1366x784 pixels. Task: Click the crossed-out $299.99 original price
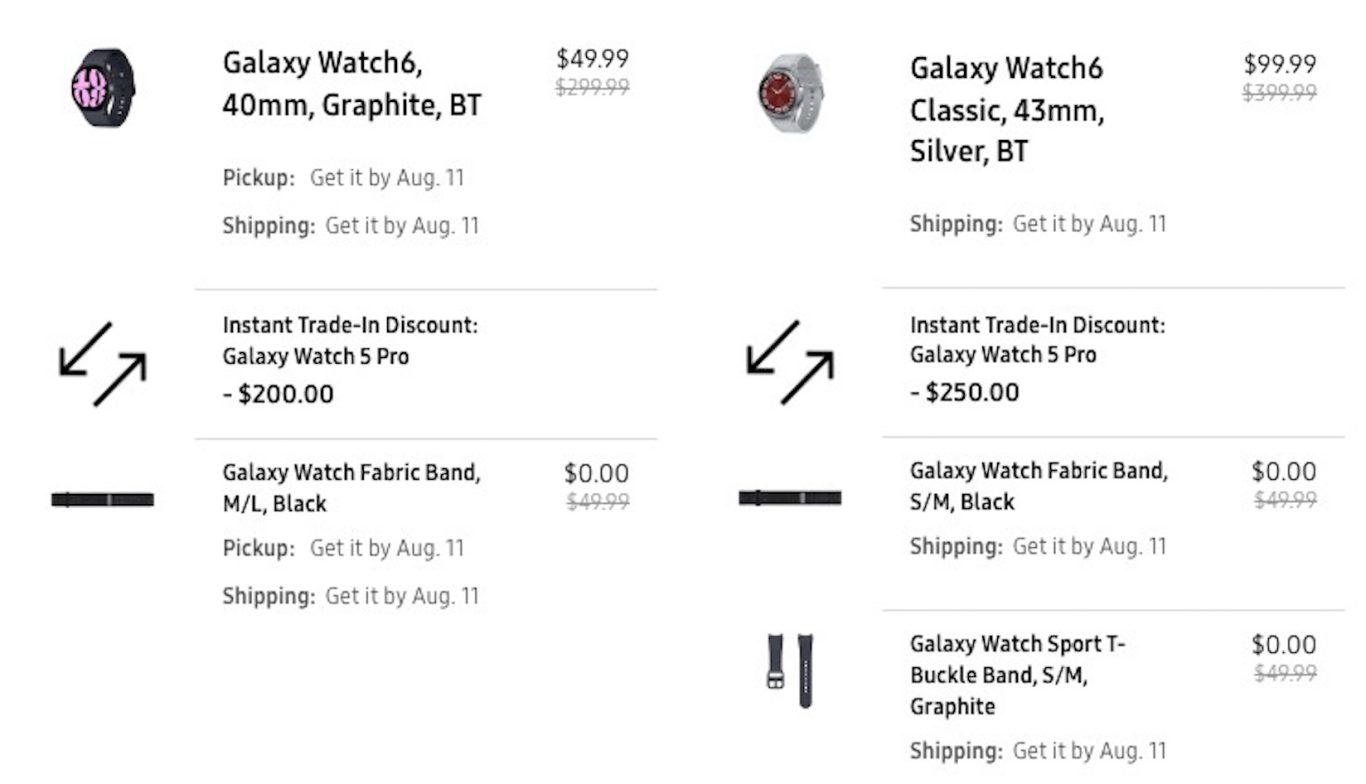point(593,88)
